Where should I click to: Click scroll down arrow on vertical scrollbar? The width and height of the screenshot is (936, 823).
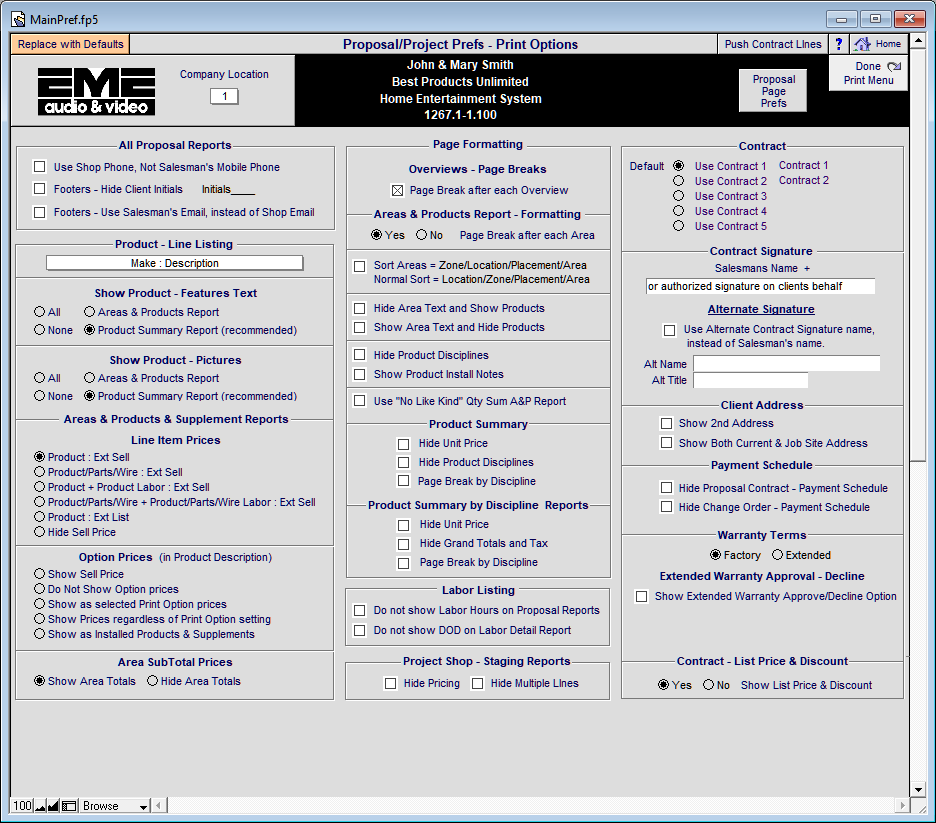pos(918,789)
